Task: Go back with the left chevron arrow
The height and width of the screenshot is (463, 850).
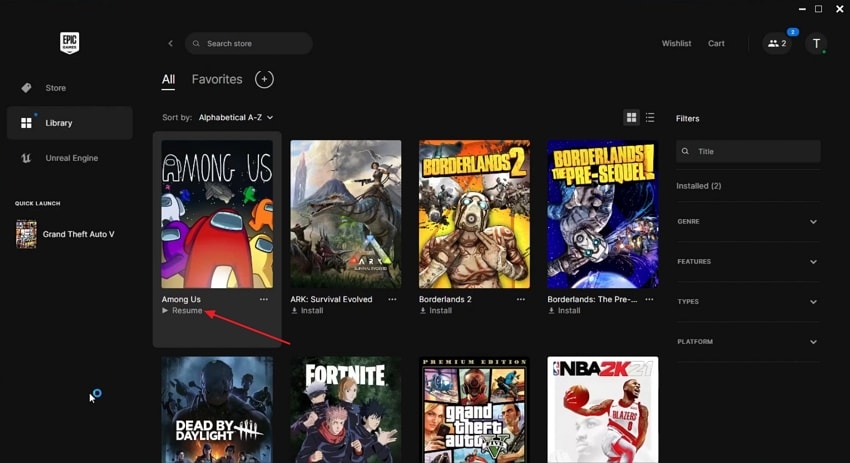Action: point(170,43)
